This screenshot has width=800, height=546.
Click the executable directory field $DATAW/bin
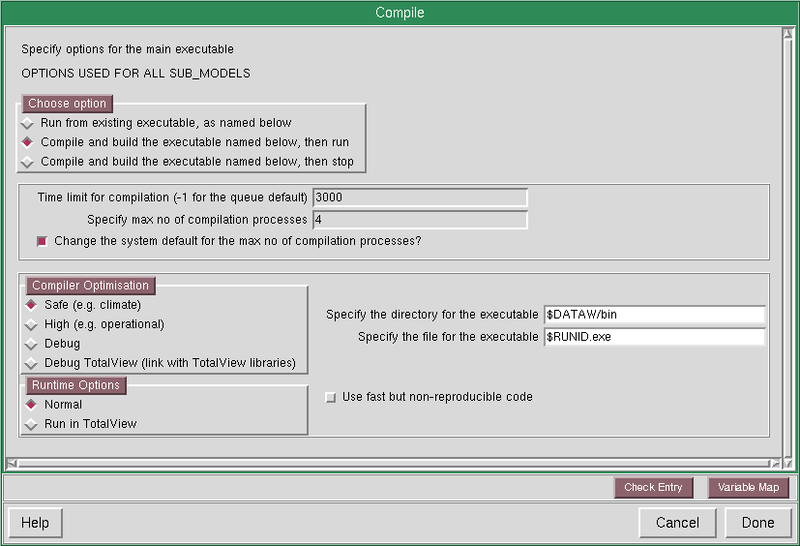655,315
